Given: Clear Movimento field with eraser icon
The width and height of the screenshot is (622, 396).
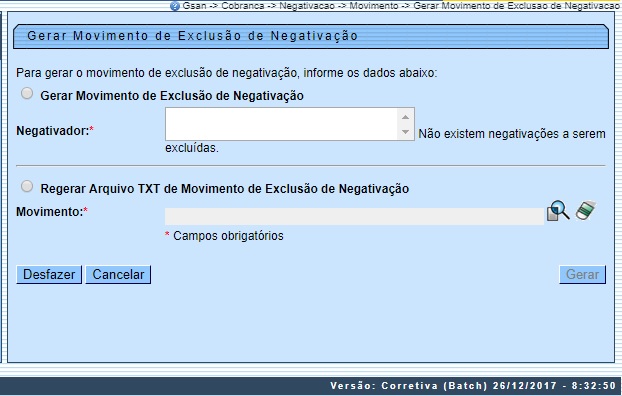Looking at the screenshot, I should coord(586,210).
